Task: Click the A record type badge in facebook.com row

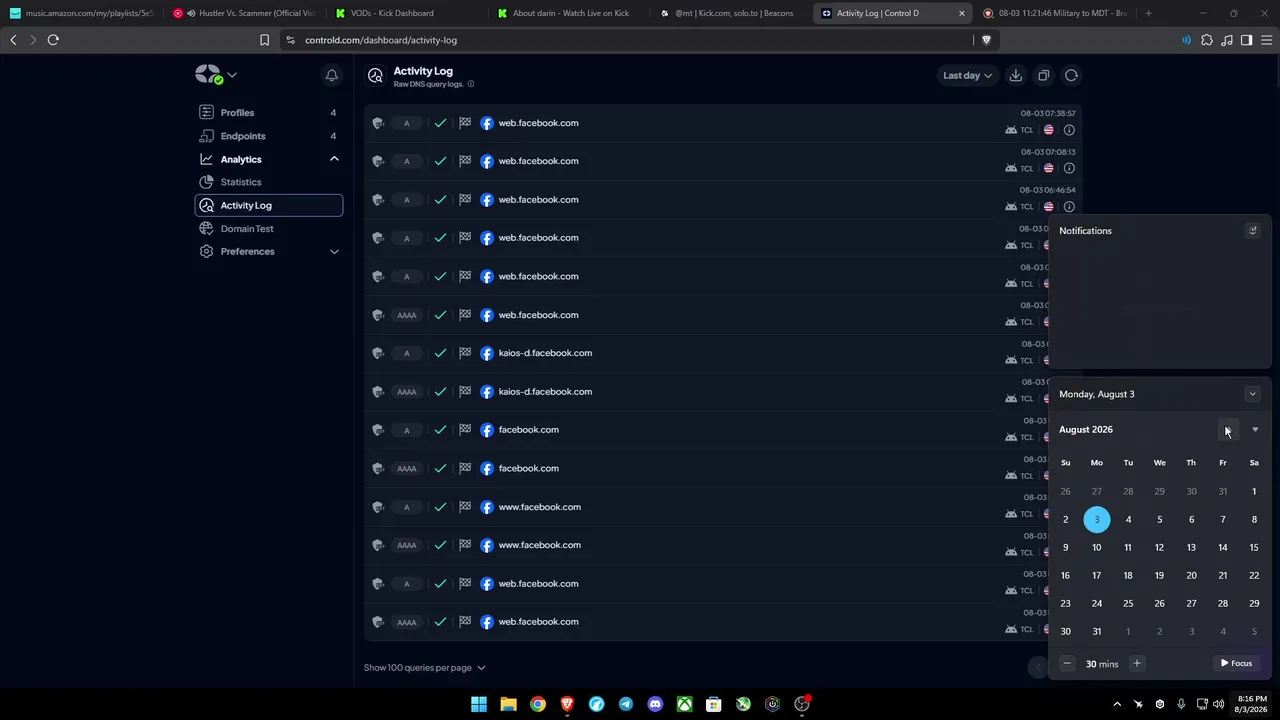Action: [406, 430]
